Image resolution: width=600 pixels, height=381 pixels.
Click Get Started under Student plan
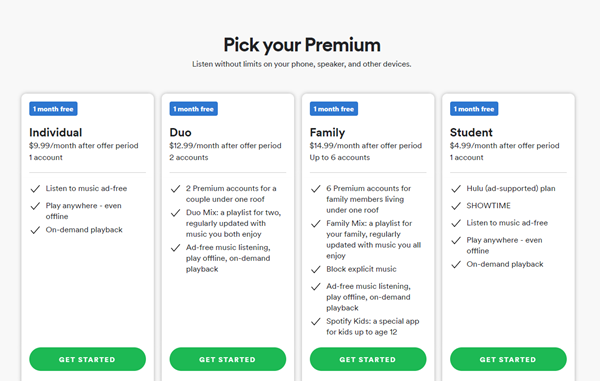click(x=508, y=359)
